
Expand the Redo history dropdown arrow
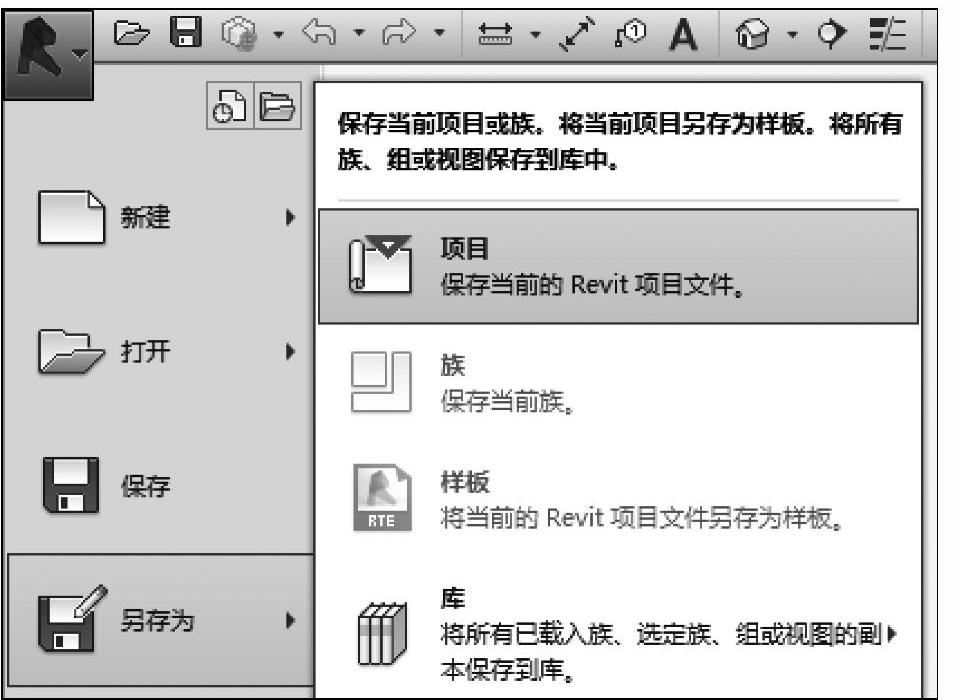click(x=440, y=32)
